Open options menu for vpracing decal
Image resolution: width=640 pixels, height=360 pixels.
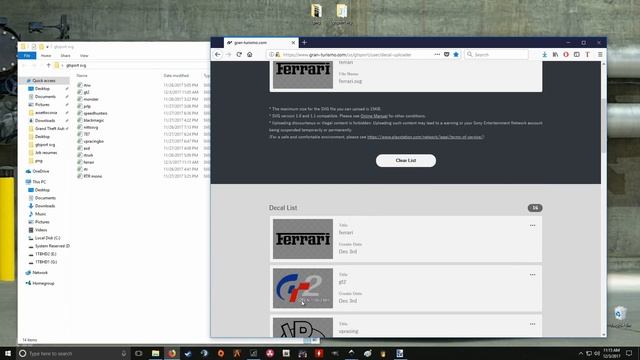pyautogui.click(x=532, y=324)
